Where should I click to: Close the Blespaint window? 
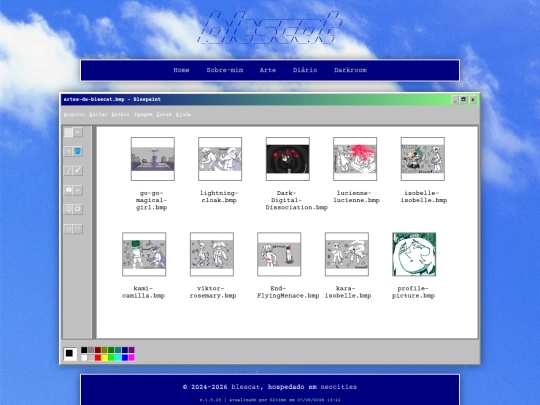click(473, 100)
